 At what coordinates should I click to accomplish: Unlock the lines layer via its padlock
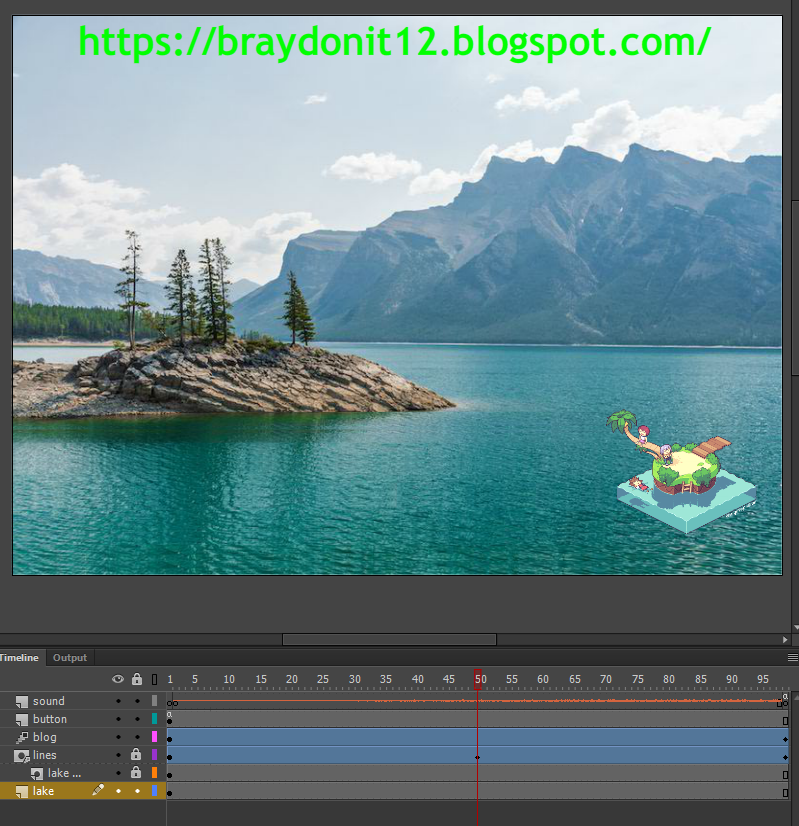coord(136,754)
